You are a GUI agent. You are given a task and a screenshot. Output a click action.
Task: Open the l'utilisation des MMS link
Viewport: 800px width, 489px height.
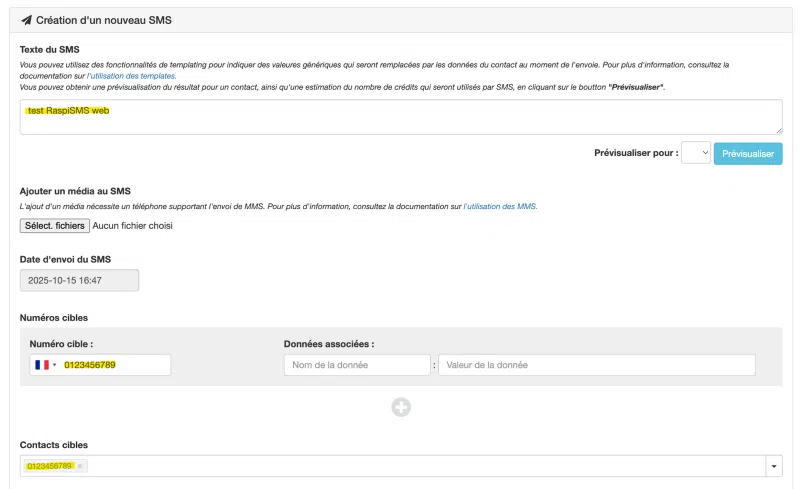pos(500,206)
